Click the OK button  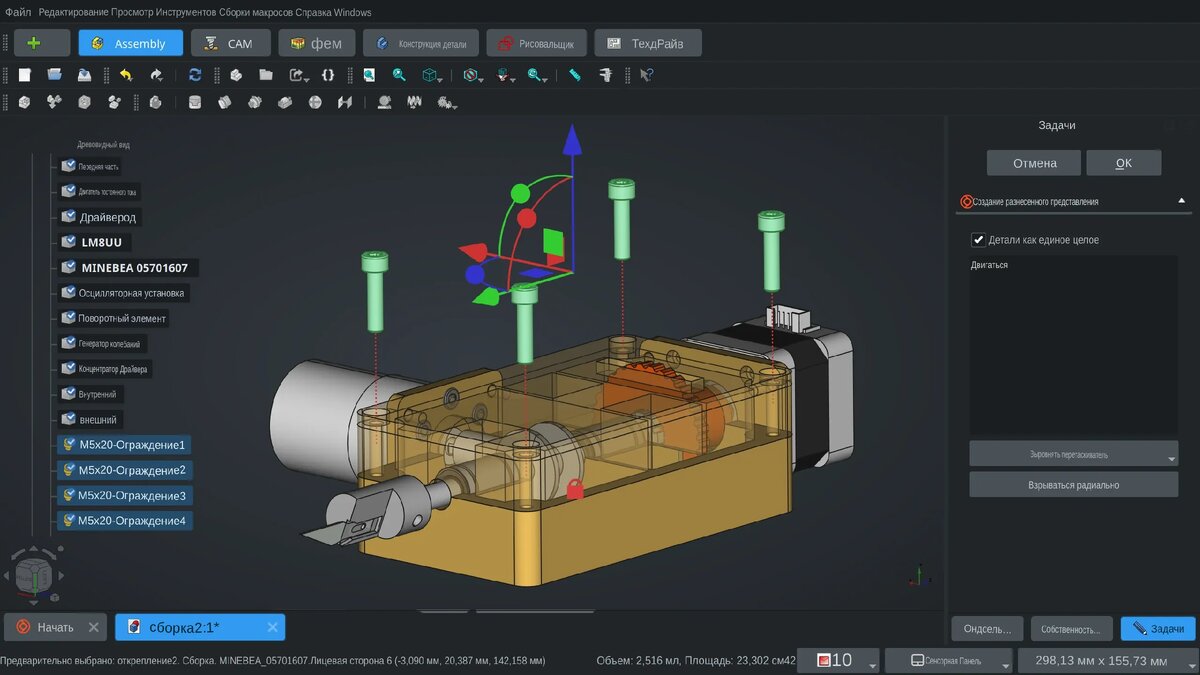tap(1124, 163)
